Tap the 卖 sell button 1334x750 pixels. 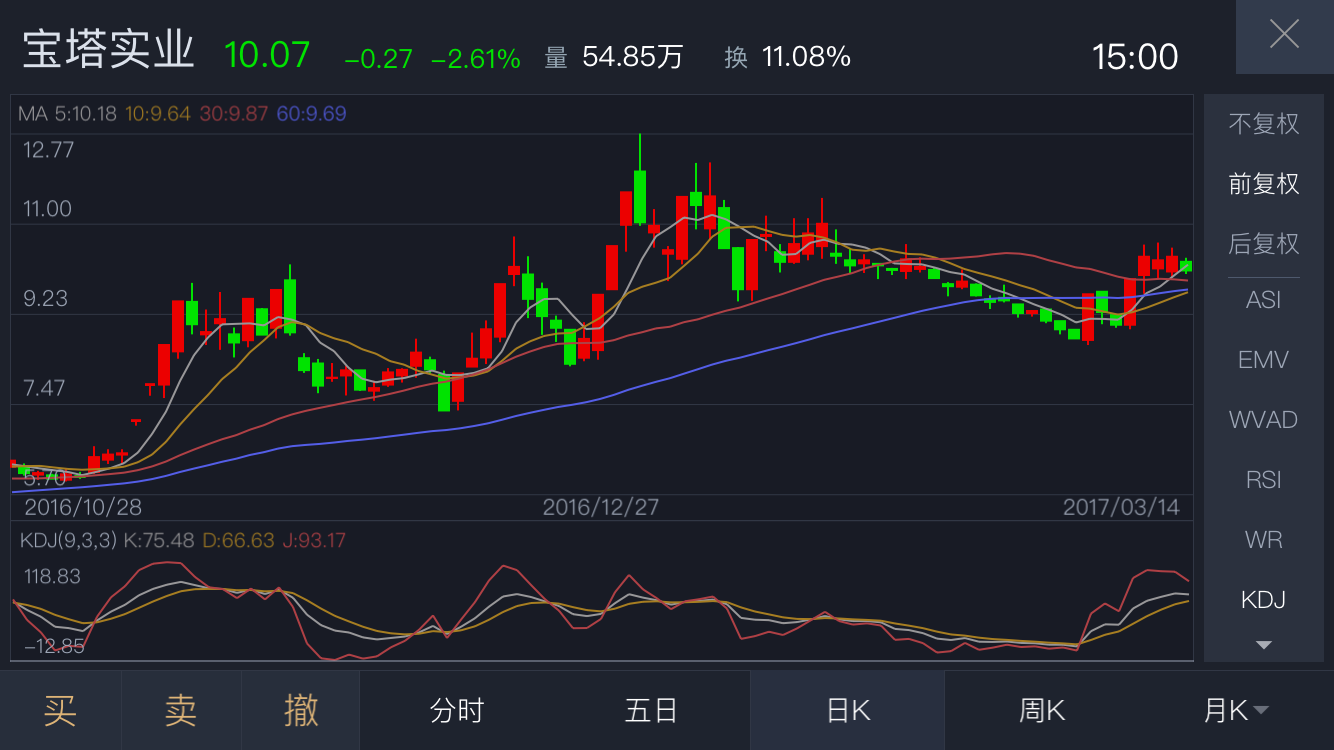(181, 710)
